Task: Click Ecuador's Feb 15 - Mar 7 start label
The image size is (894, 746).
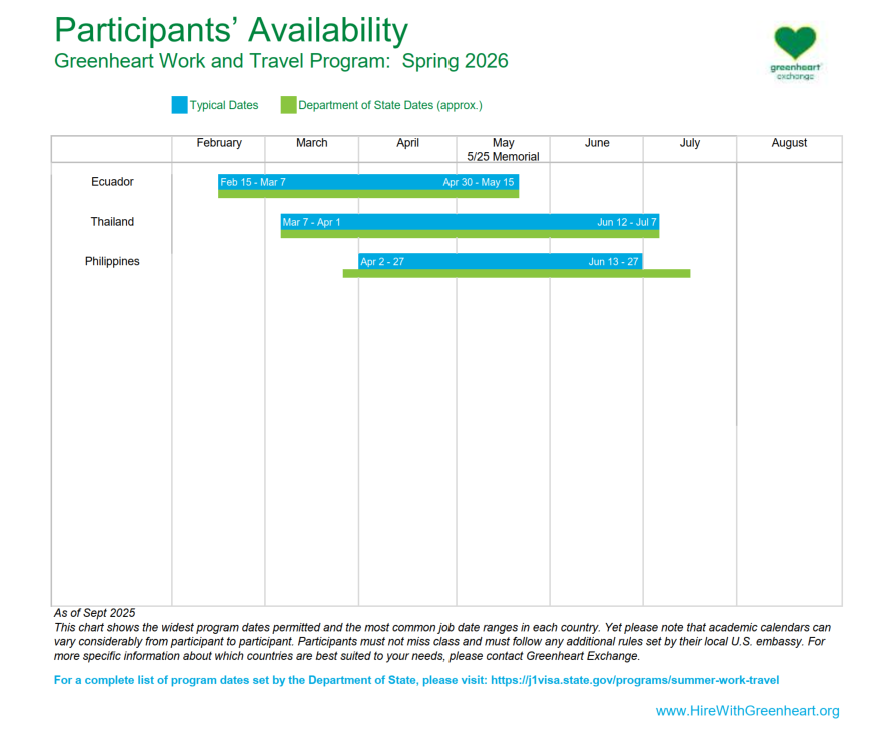Action: [x=253, y=182]
